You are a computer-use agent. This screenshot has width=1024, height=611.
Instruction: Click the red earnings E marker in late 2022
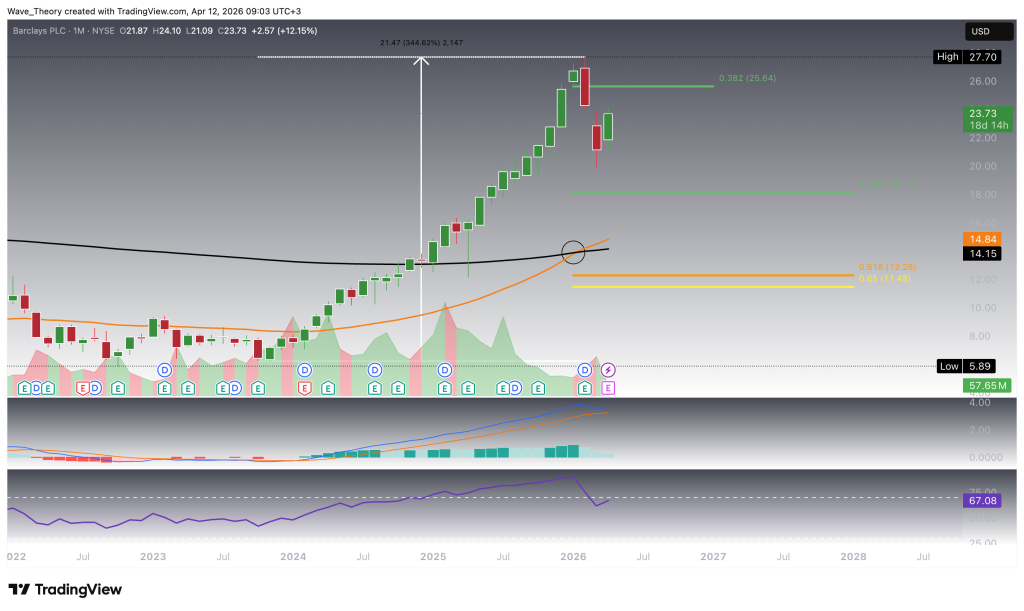click(x=84, y=387)
